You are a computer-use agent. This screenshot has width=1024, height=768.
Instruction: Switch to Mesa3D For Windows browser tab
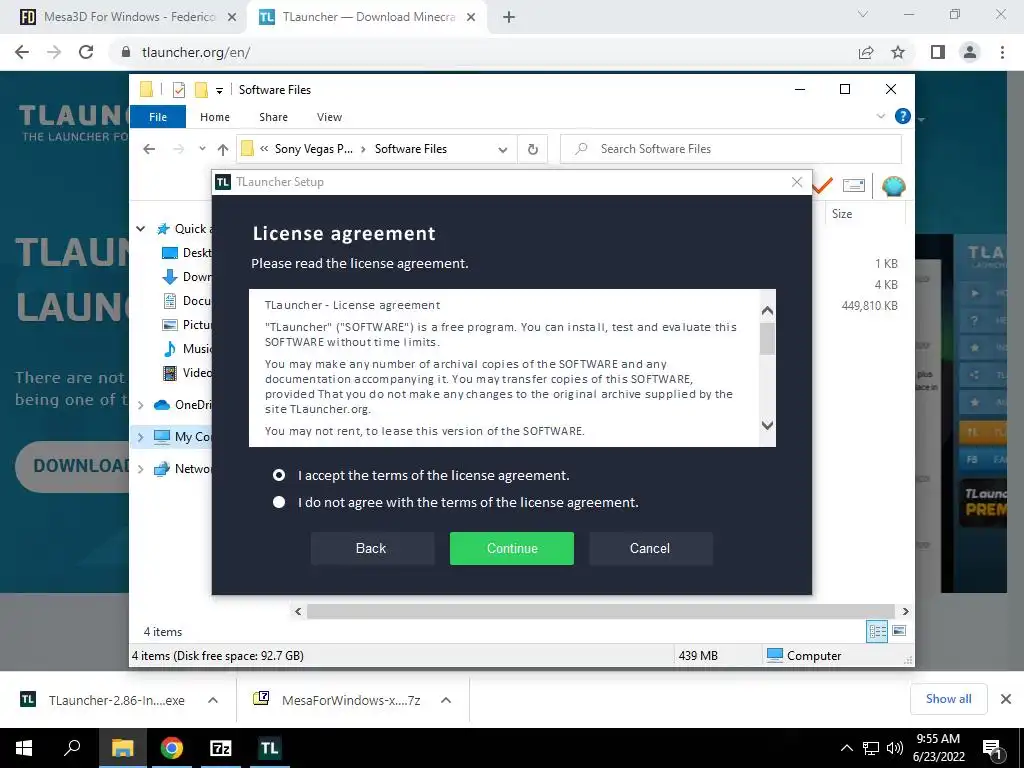point(127,17)
